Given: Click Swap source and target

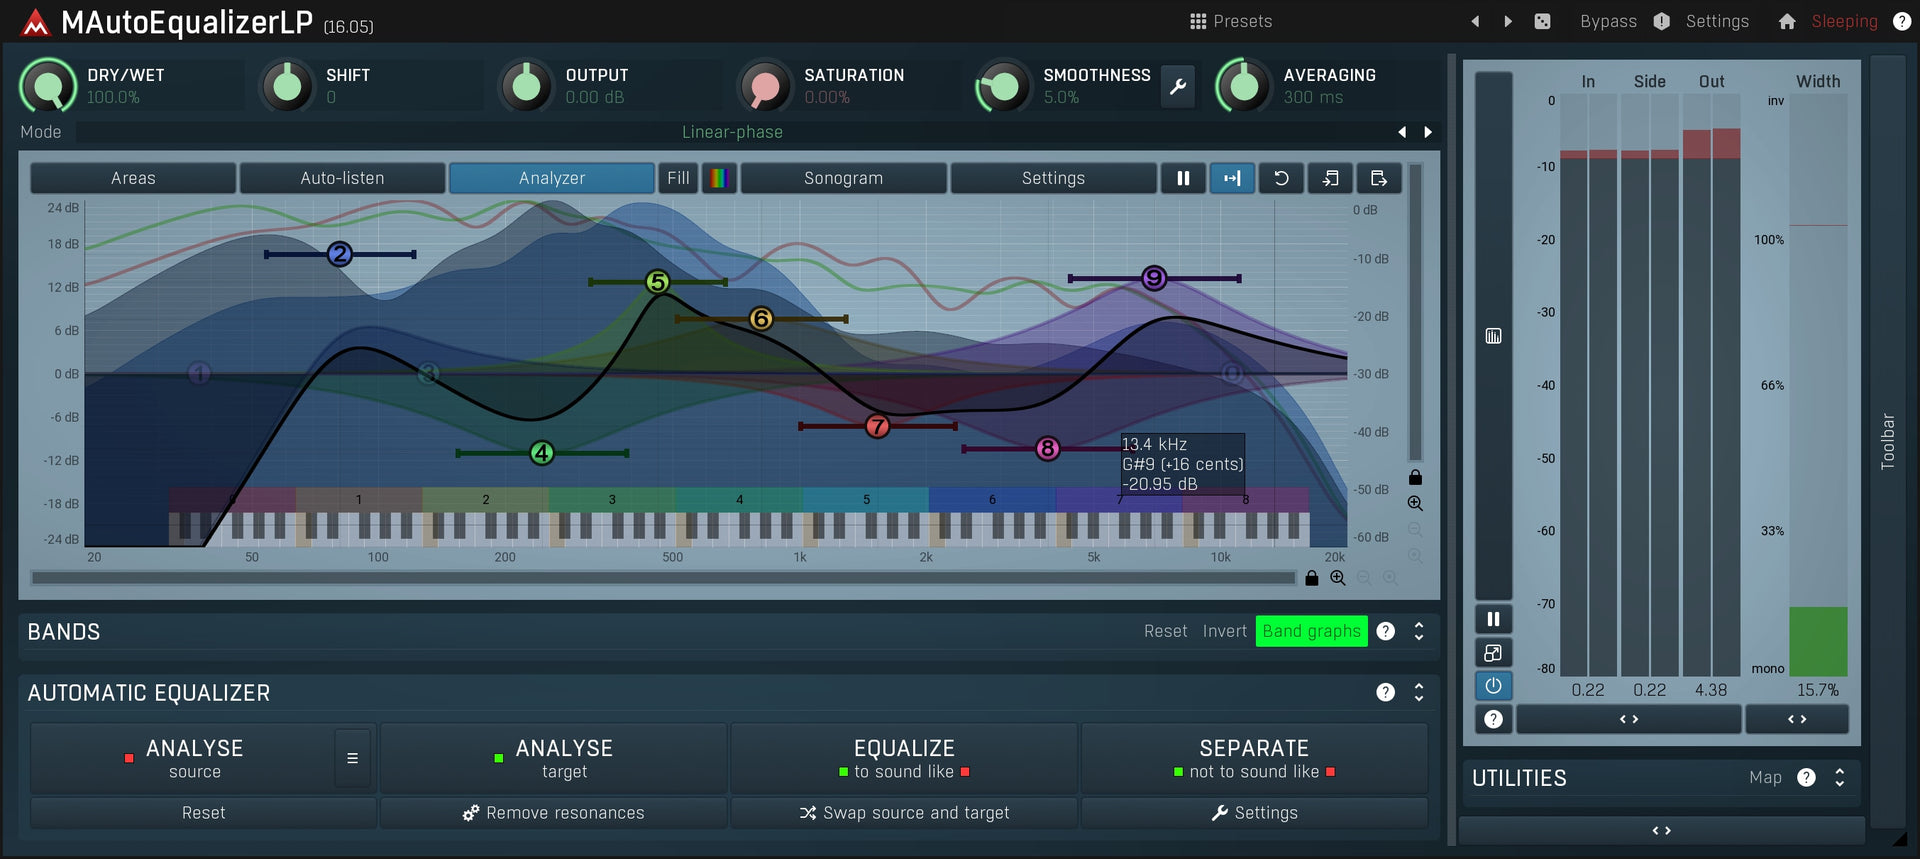Looking at the screenshot, I should point(904,813).
